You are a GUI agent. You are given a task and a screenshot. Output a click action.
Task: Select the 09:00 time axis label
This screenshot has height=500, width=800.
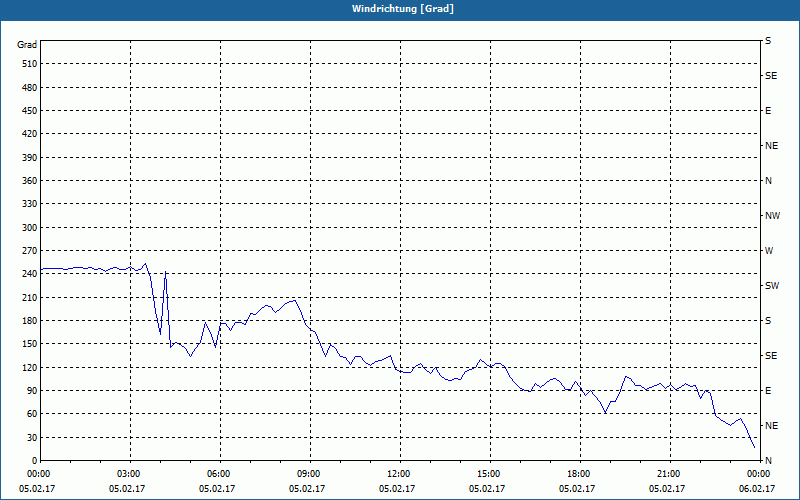point(308,474)
